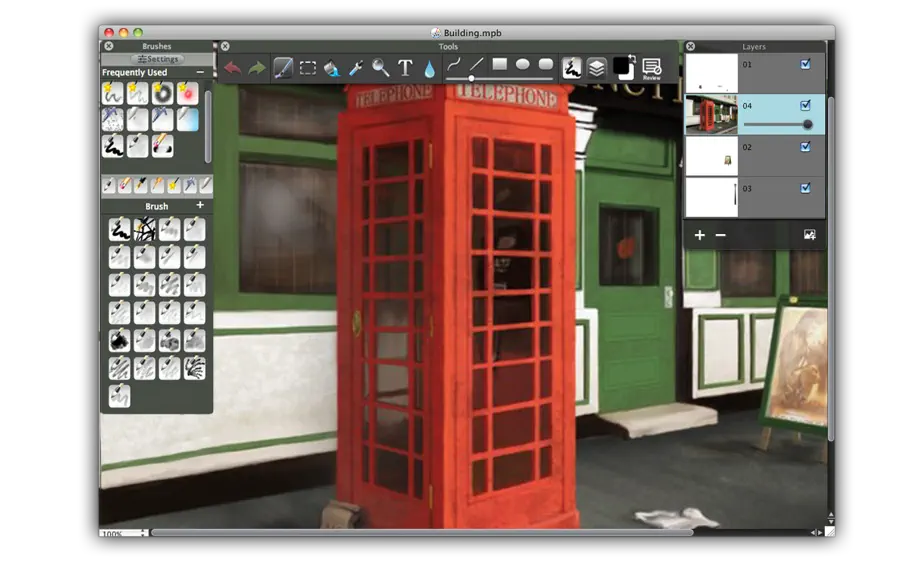Screen dimensions: 922x576
Task: Select the Blur water drop tool
Action: click(x=429, y=69)
